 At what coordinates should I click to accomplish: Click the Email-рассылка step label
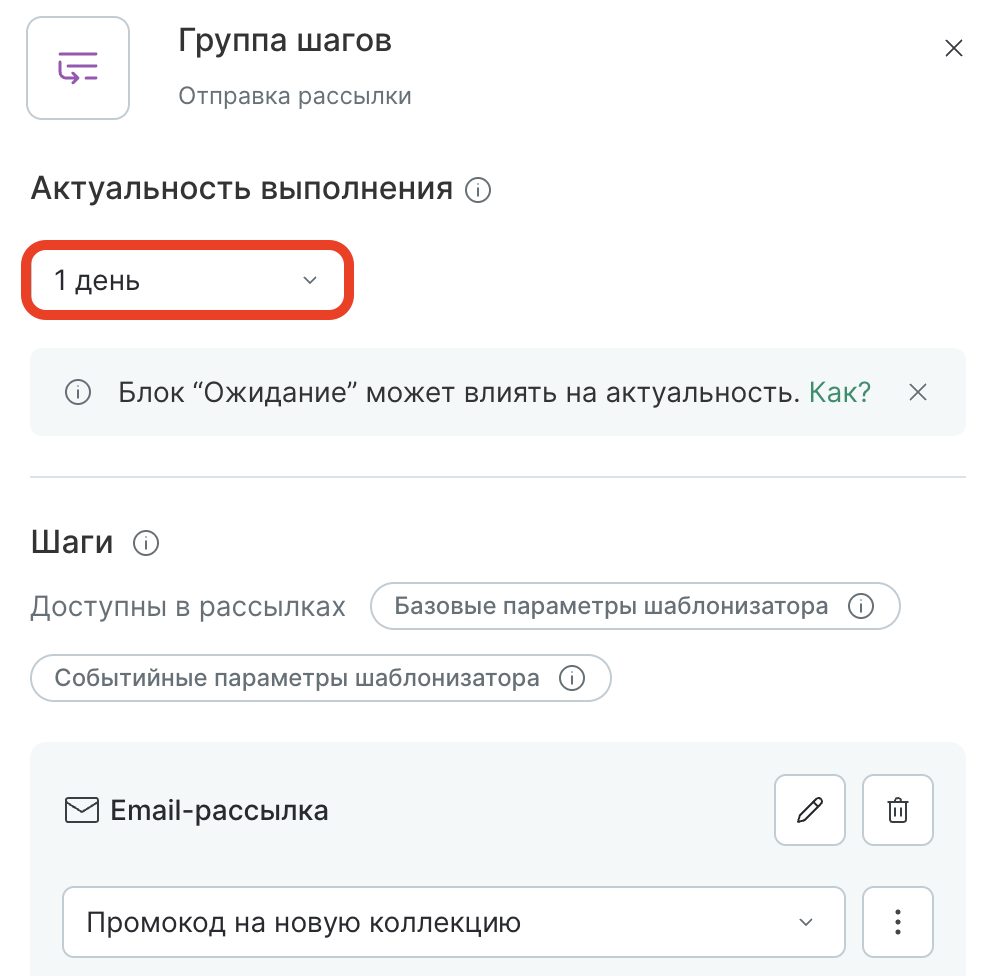click(x=219, y=810)
